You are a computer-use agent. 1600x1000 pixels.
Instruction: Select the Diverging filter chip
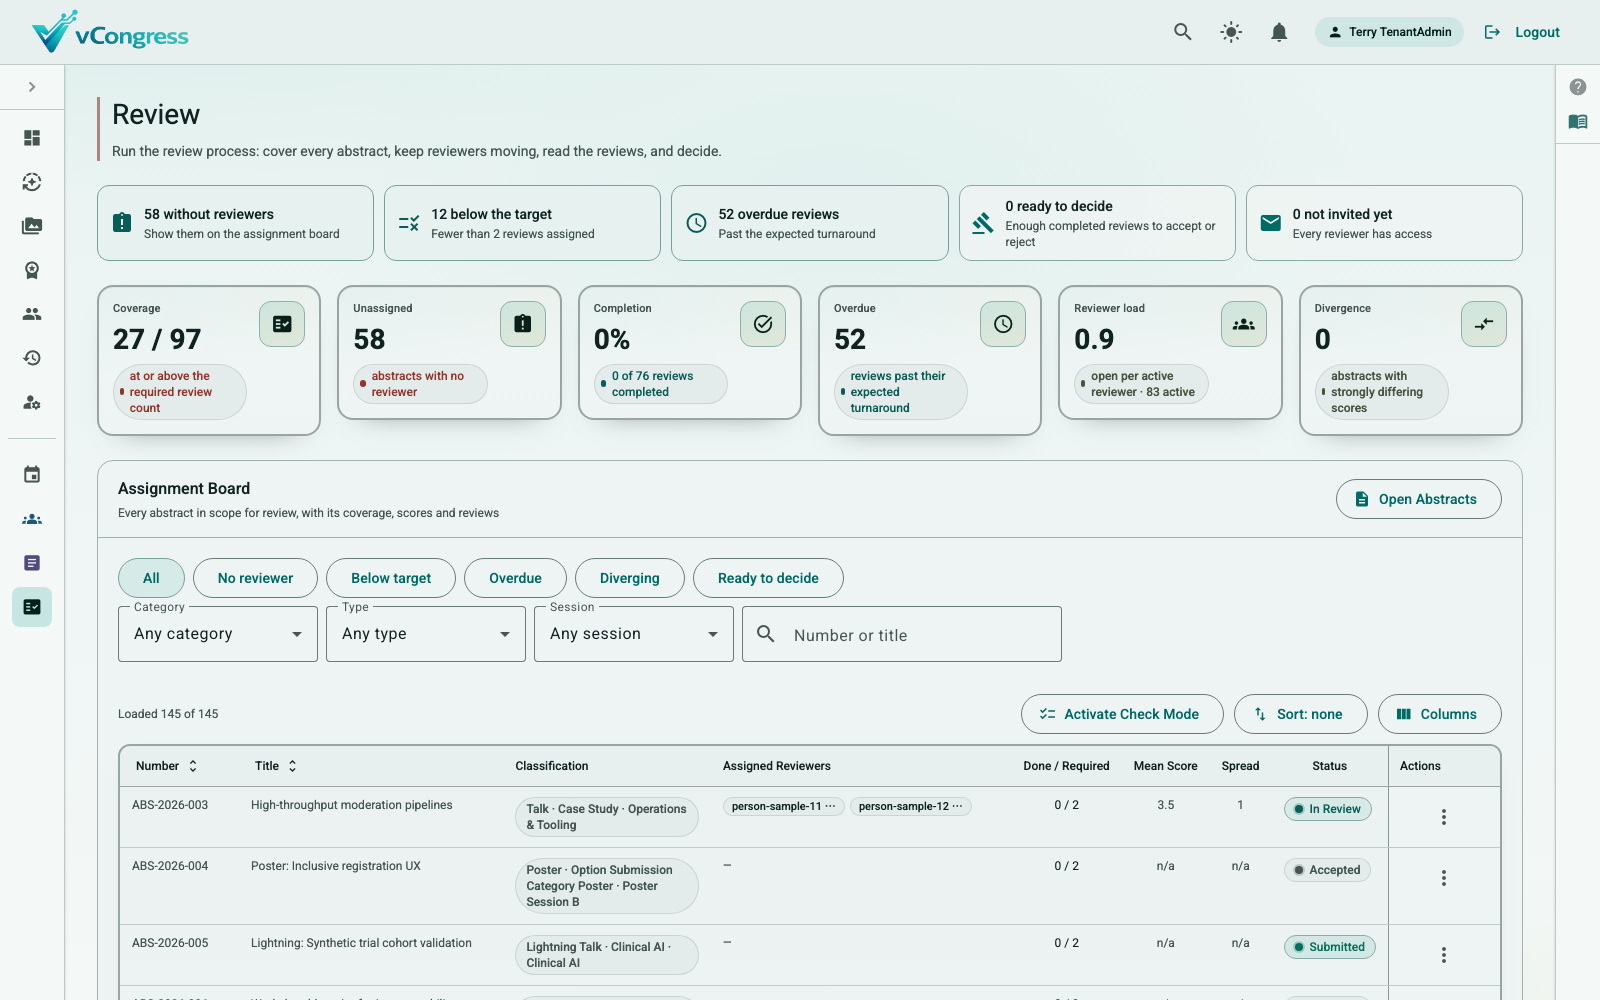tap(630, 578)
